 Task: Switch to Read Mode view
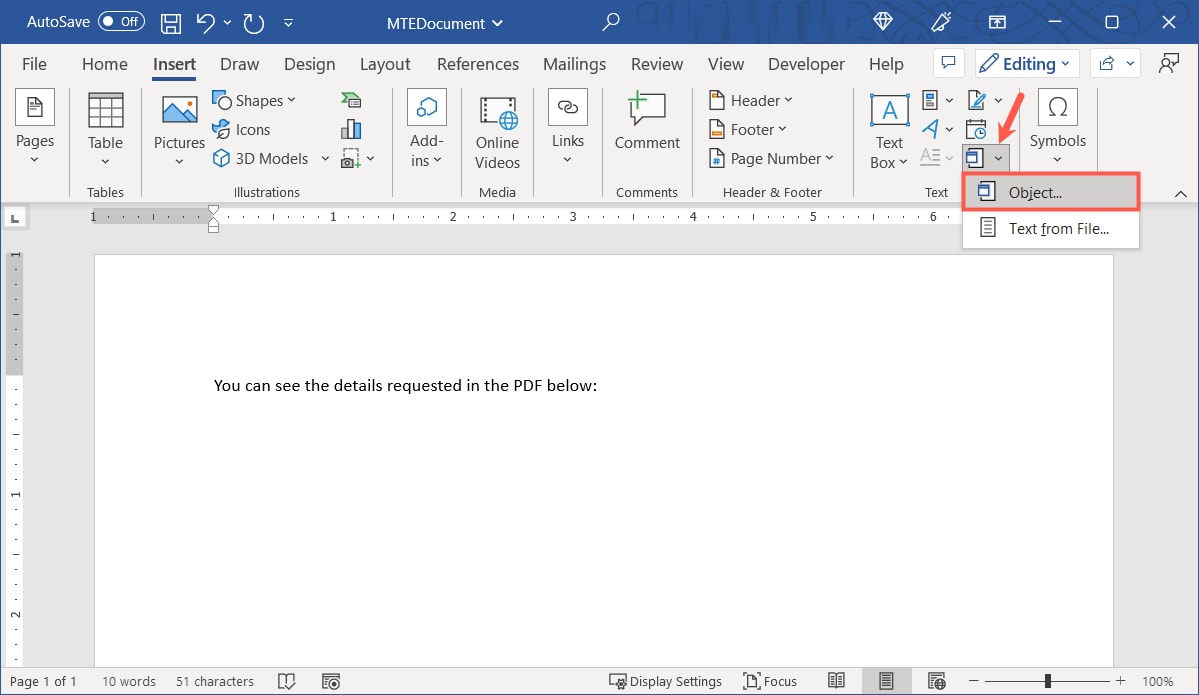[837, 680]
